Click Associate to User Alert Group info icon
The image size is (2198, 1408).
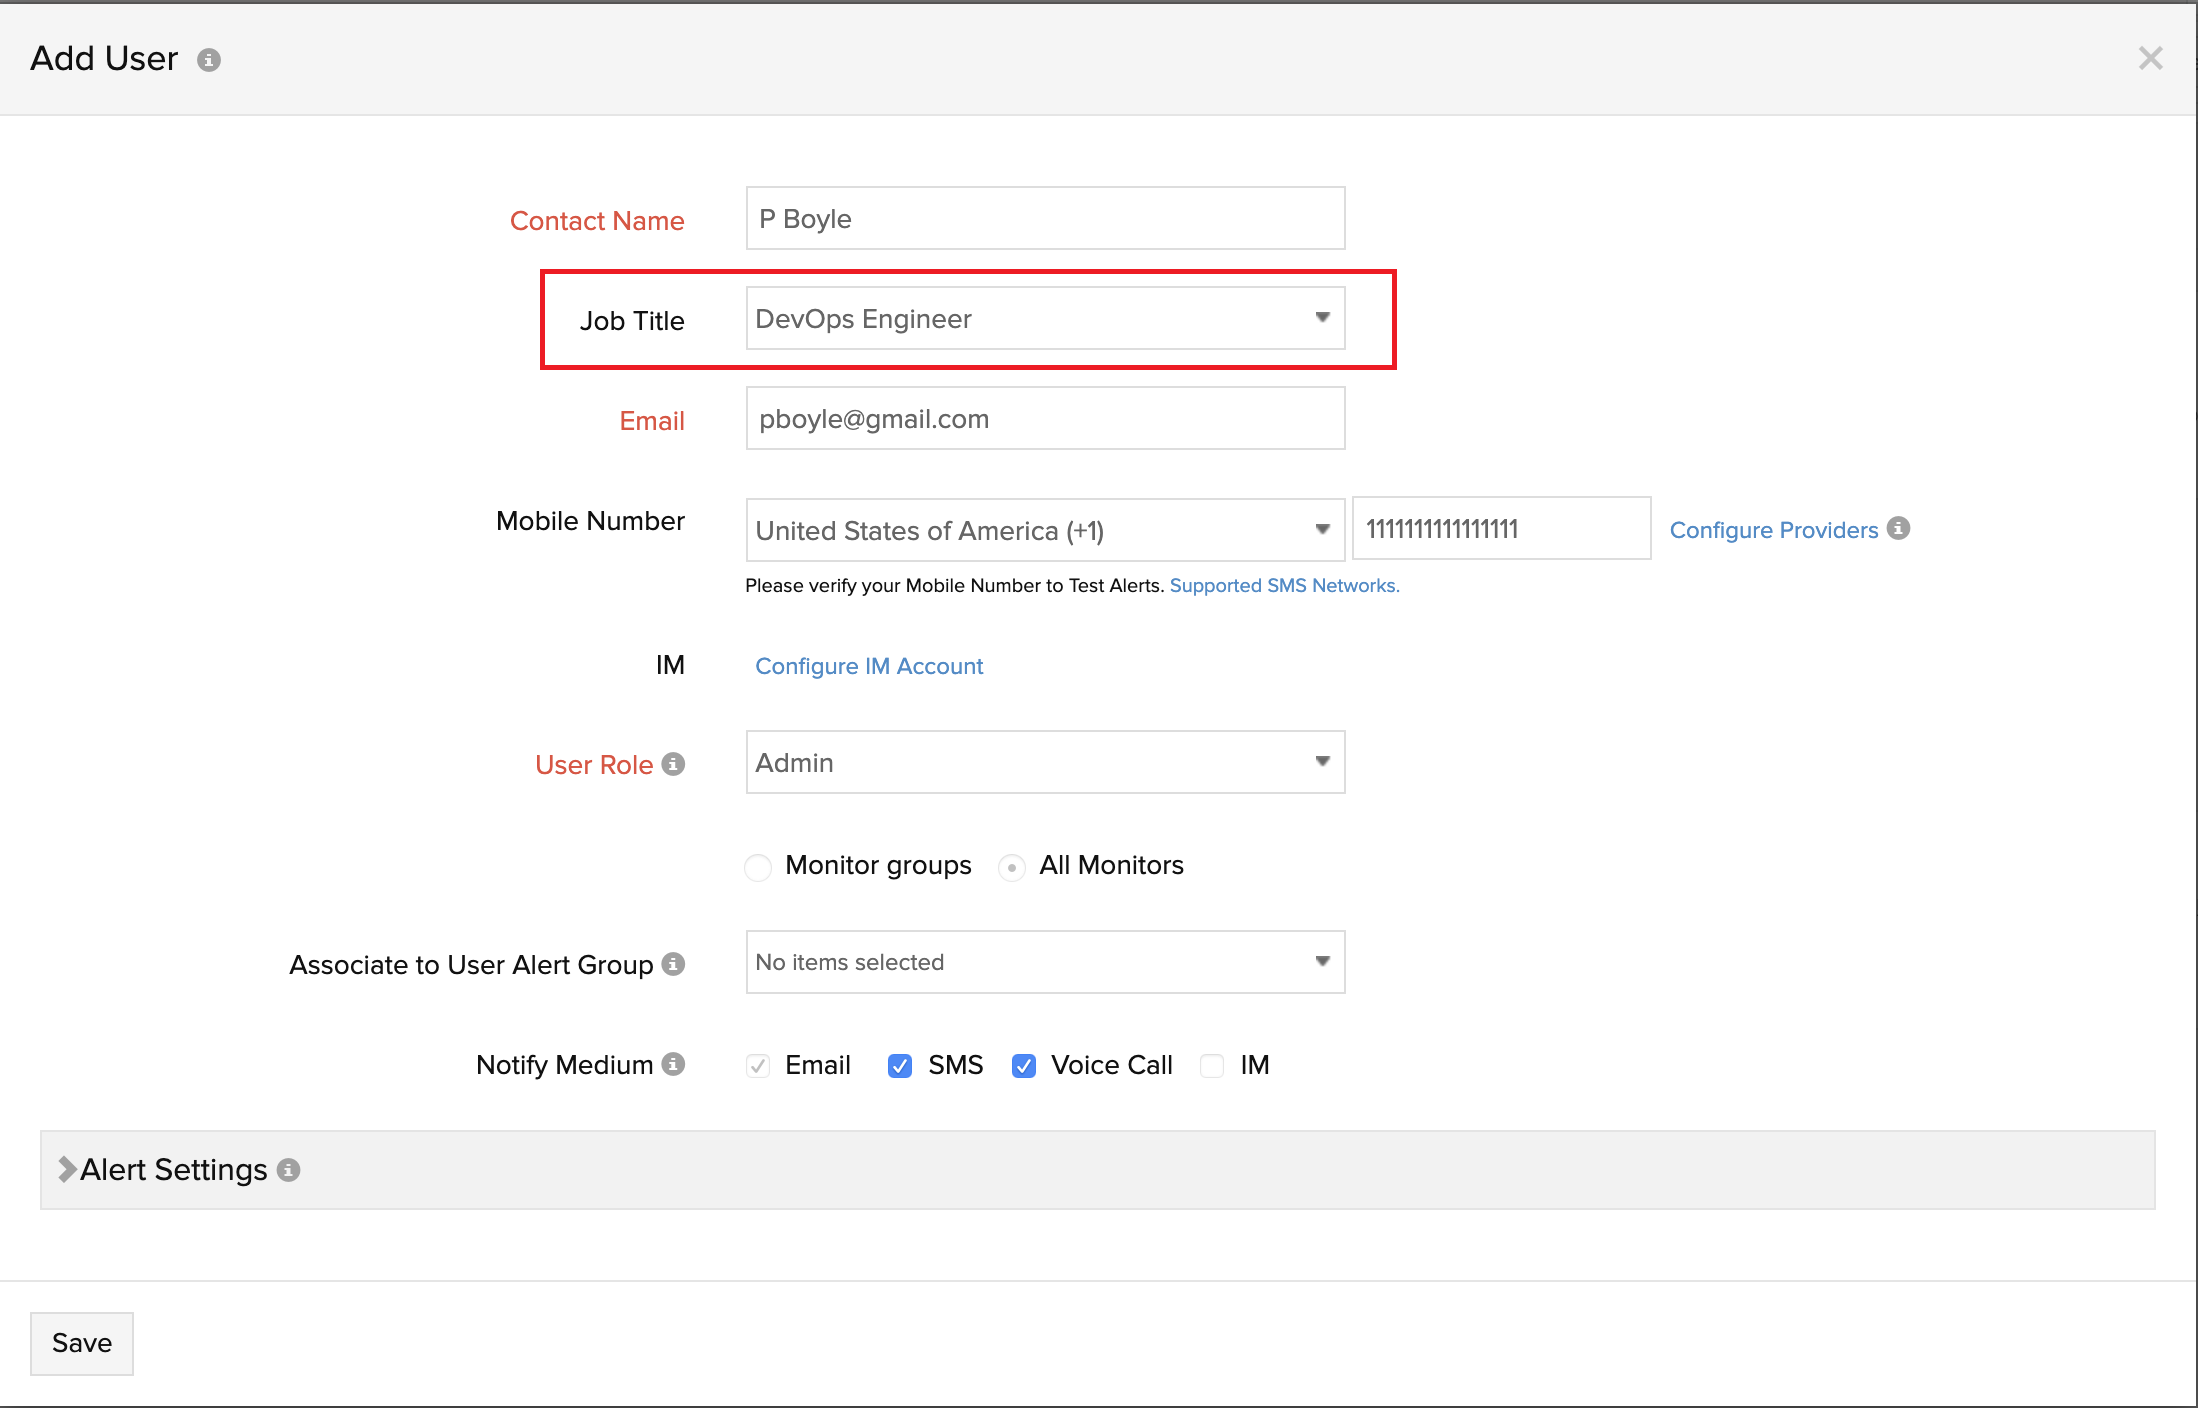pyautogui.click(x=674, y=964)
